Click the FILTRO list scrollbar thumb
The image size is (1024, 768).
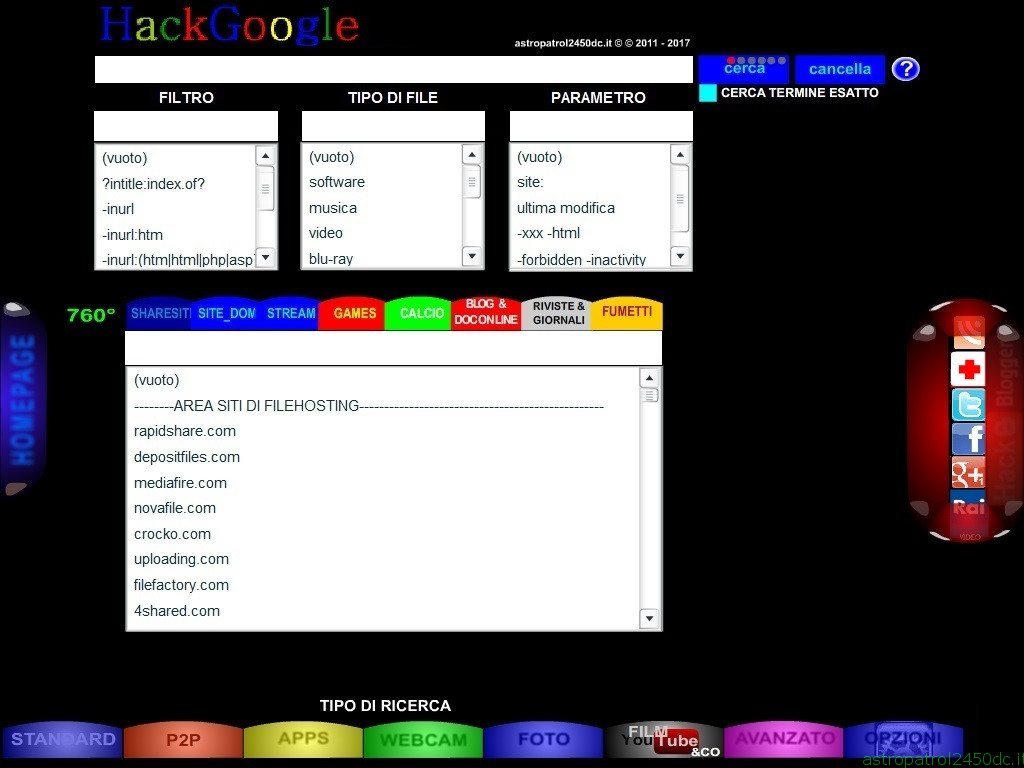click(x=265, y=189)
